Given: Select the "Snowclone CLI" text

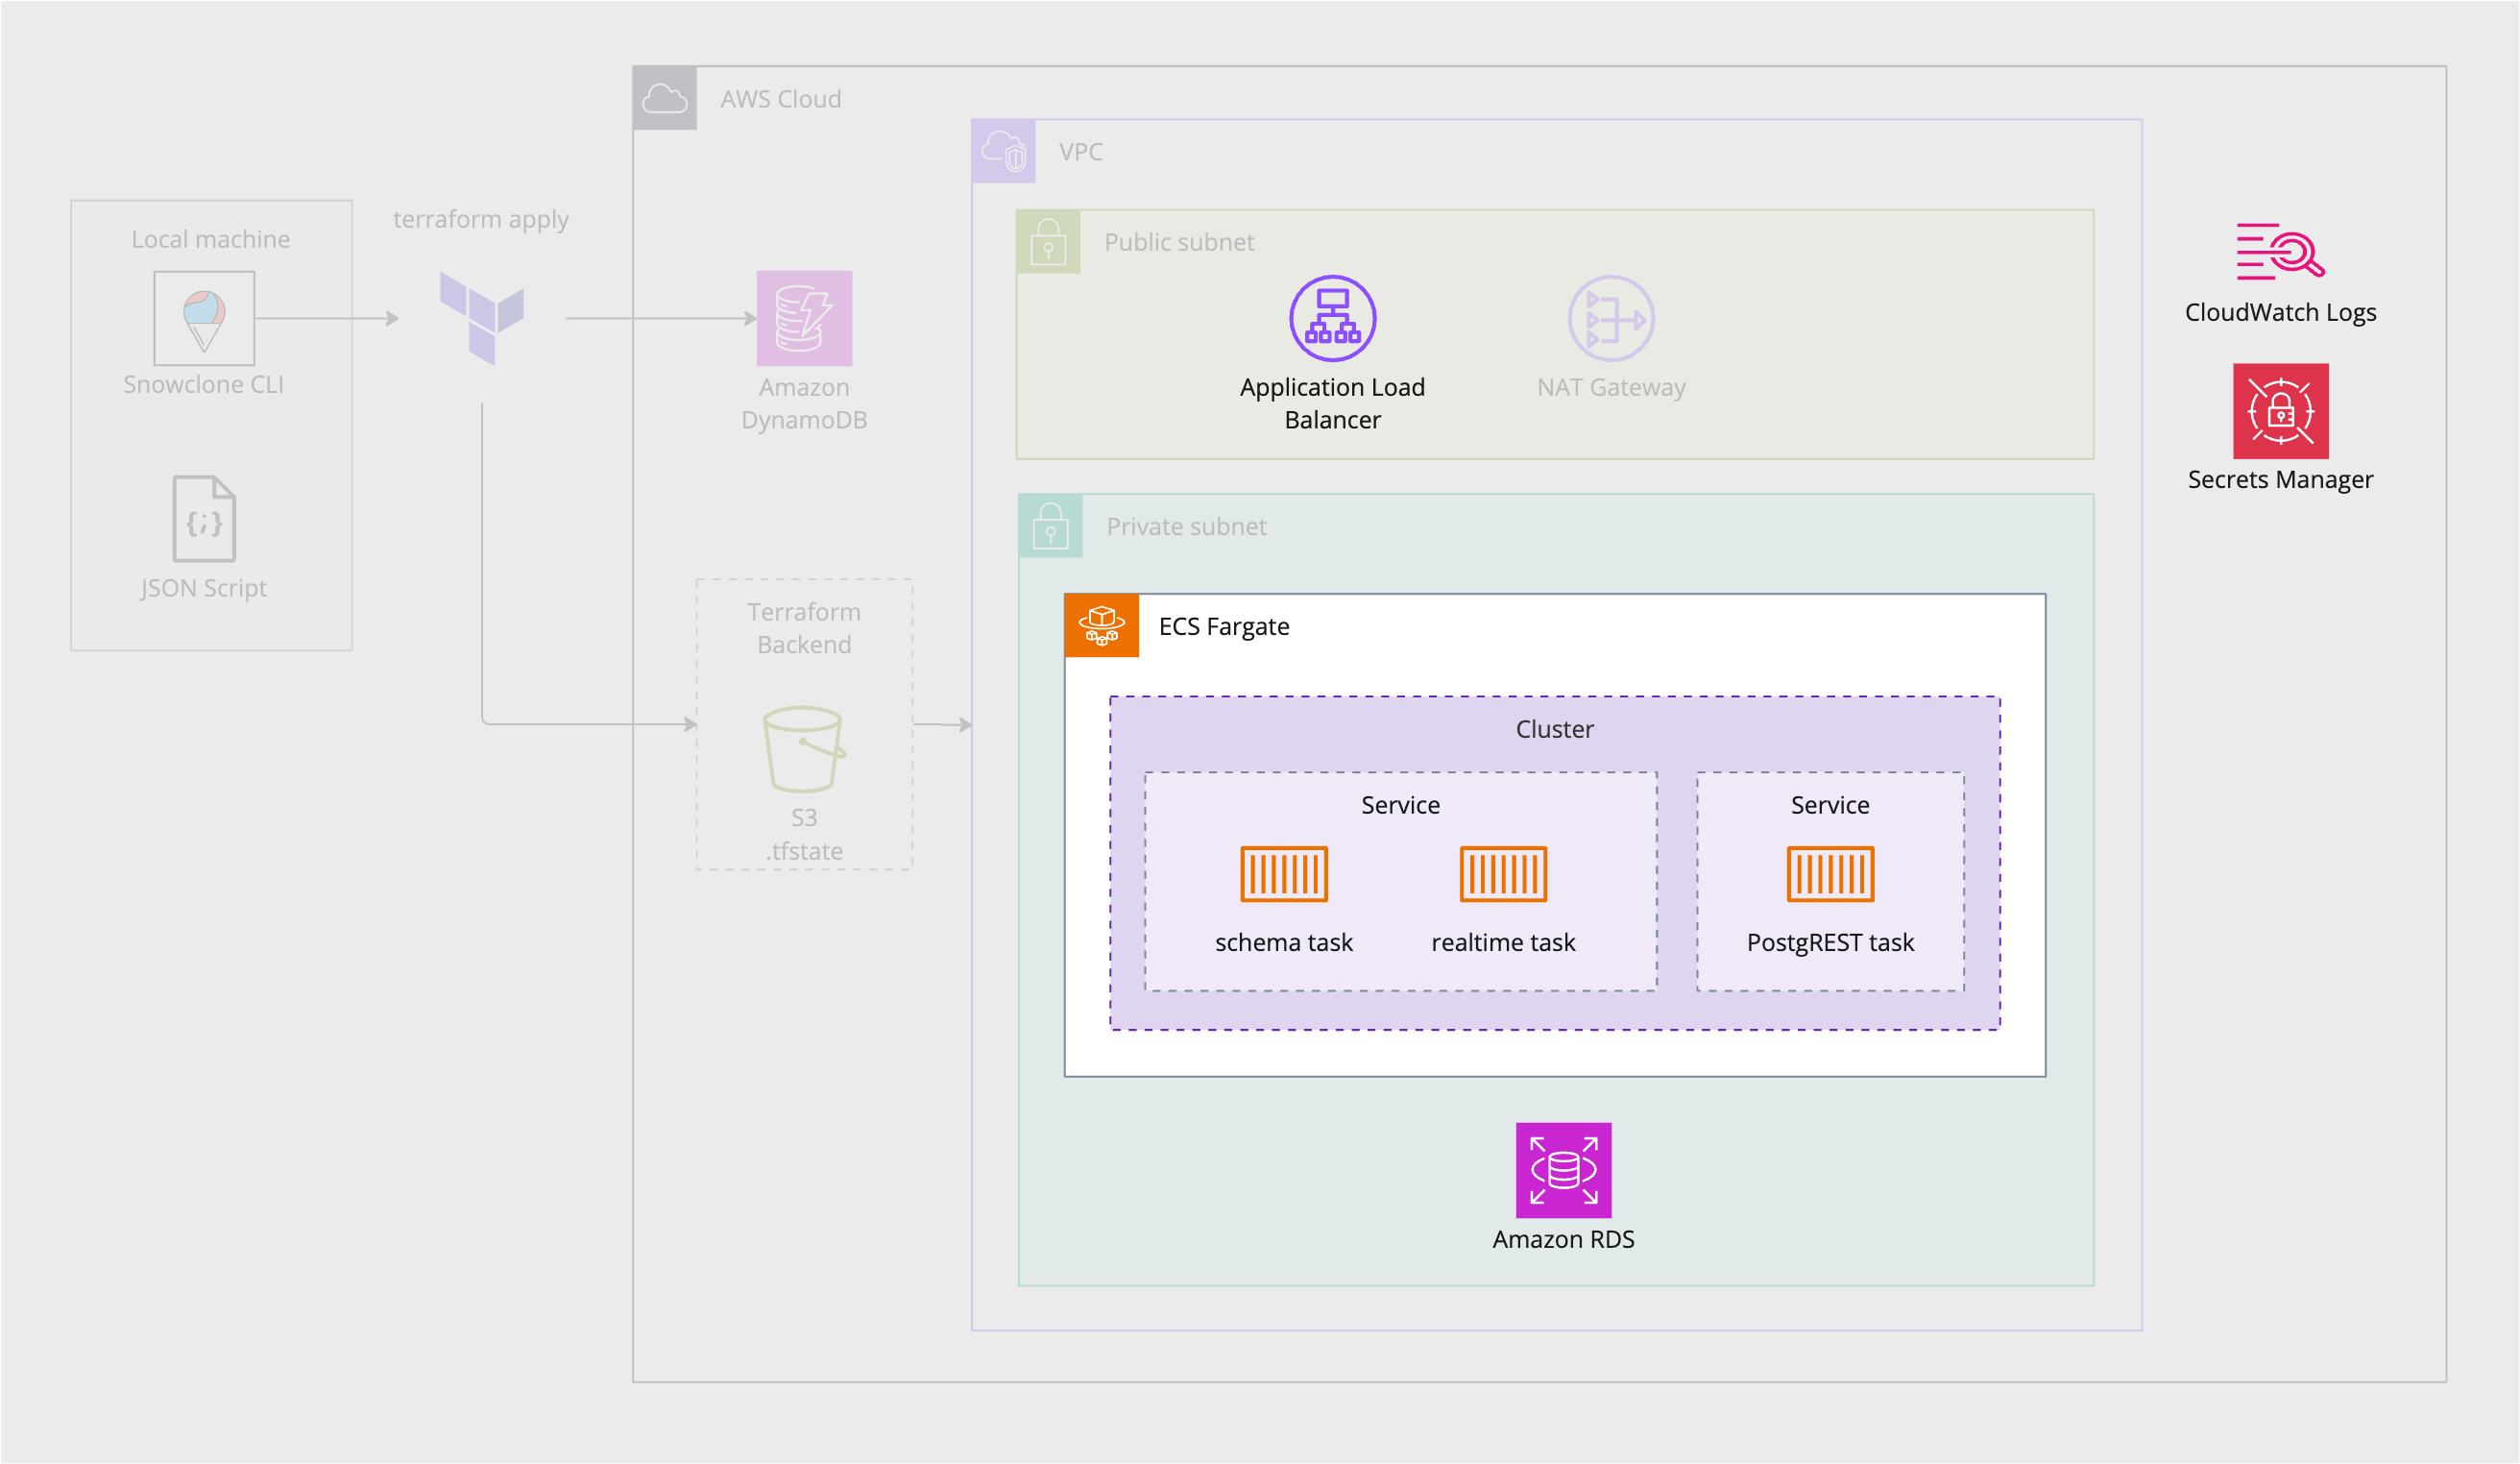Looking at the screenshot, I should coord(203,384).
